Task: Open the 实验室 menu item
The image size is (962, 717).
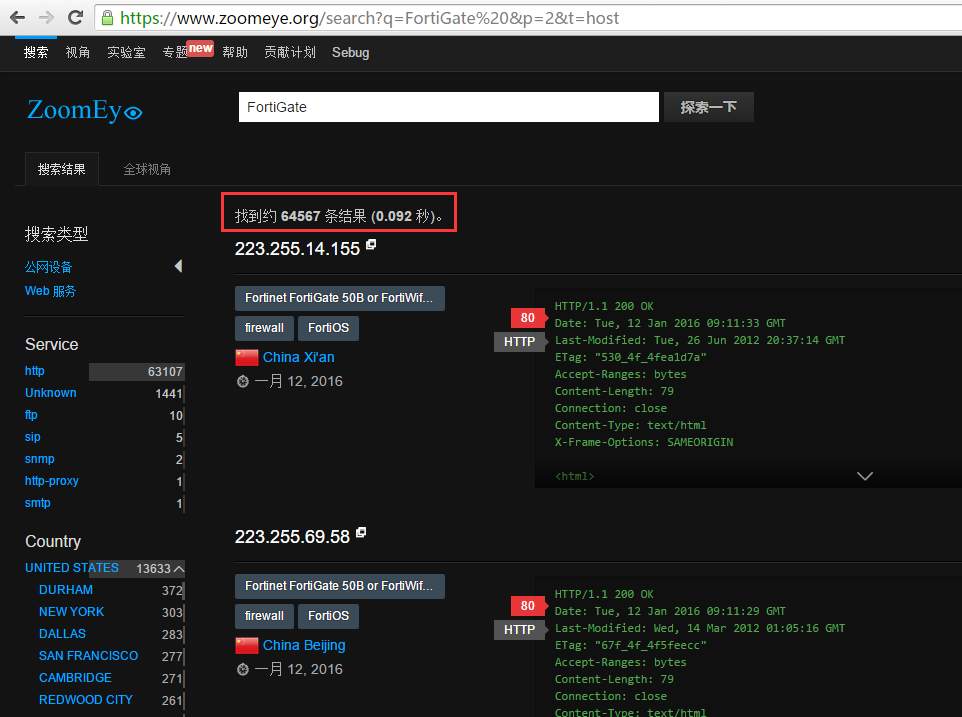Action: coord(126,52)
